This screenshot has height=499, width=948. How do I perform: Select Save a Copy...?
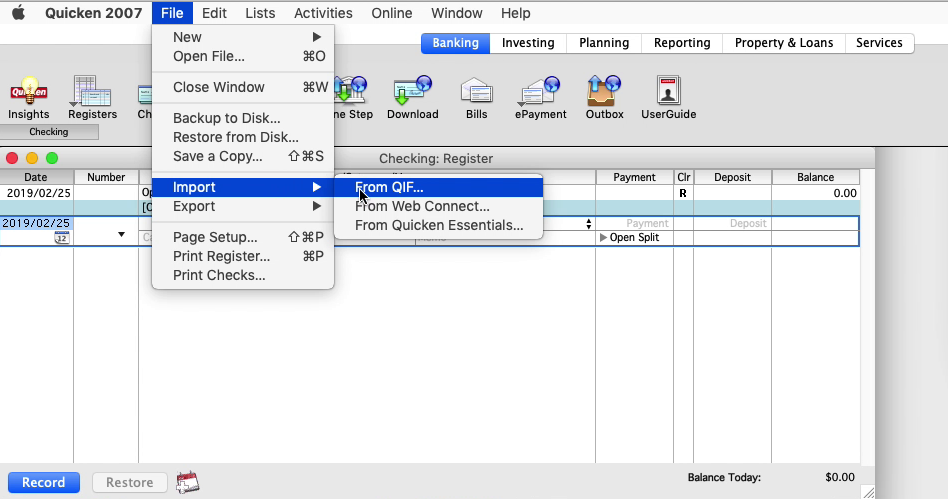242,156
